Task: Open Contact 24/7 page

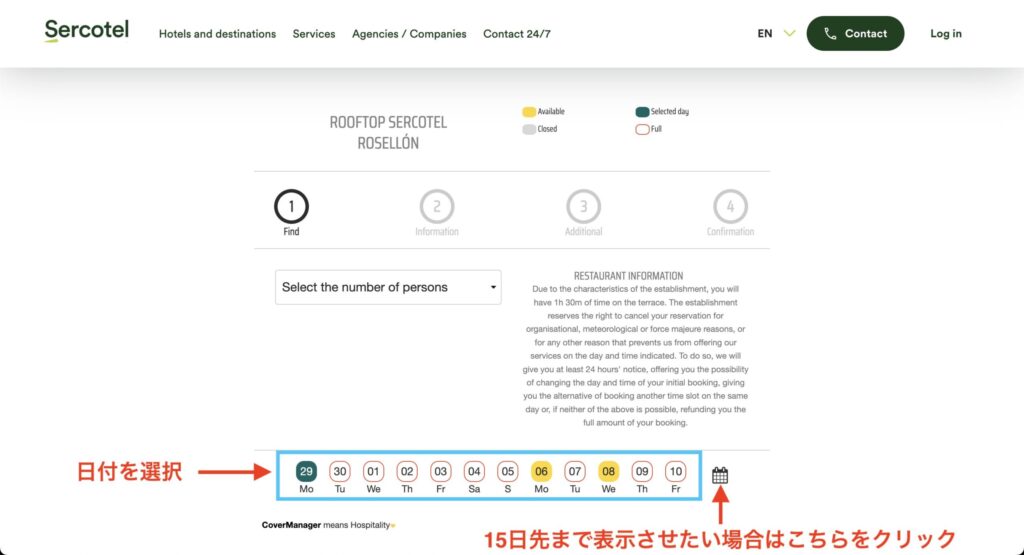Action: pyautogui.click(x=516, y=34)
